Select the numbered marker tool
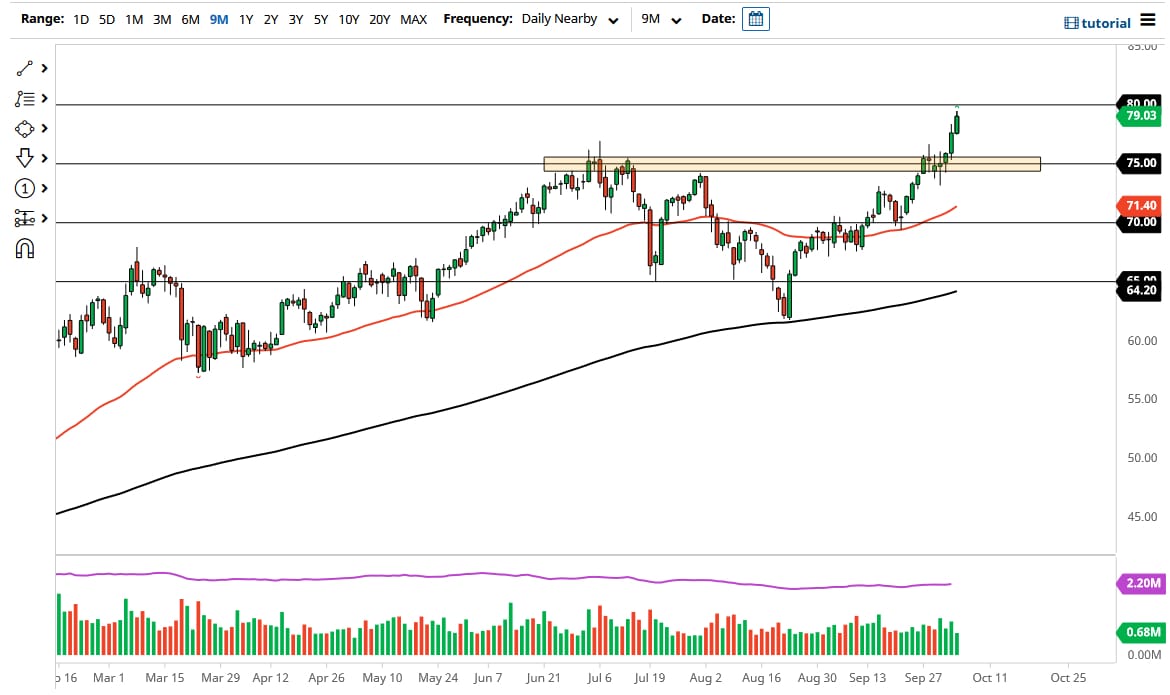Viewport: 1170px width, 695px height. tap(25, 188)
